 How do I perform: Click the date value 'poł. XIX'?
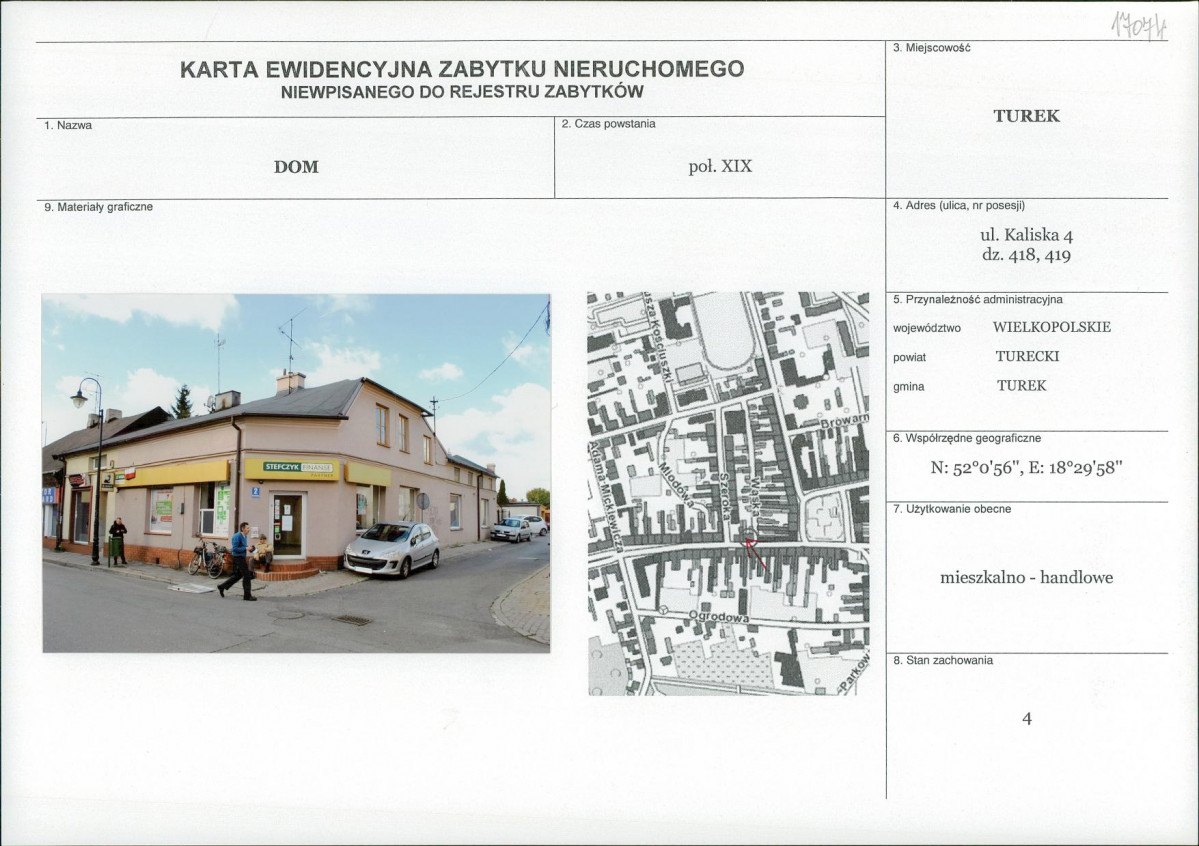click(720, 166)
